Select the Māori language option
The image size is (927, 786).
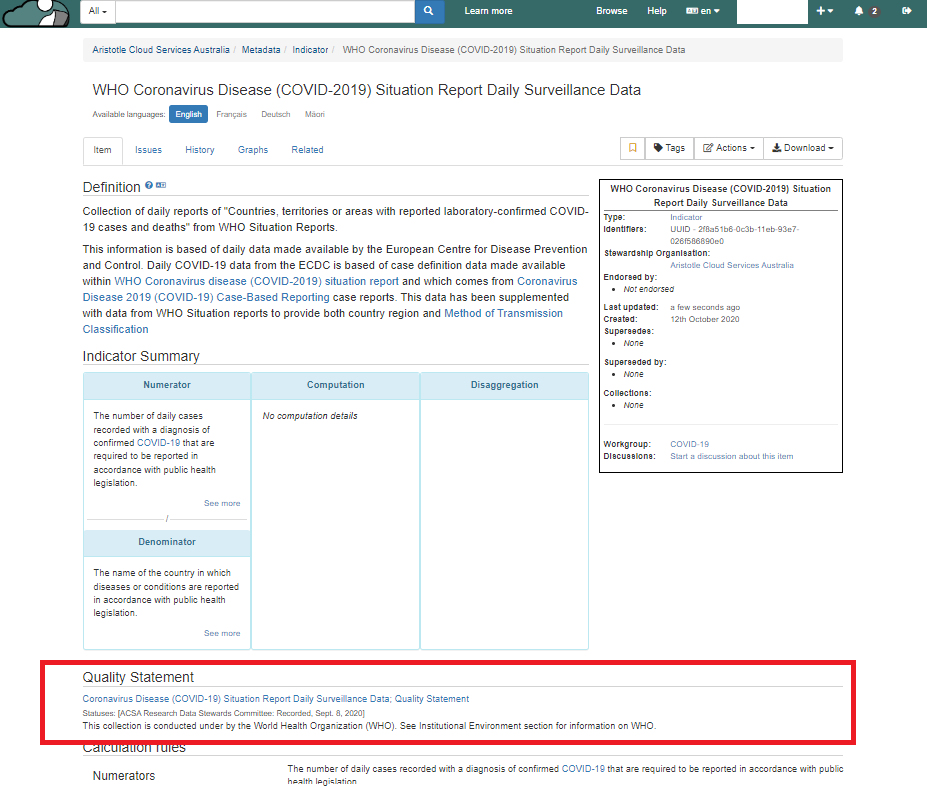(x=314, y=114)
